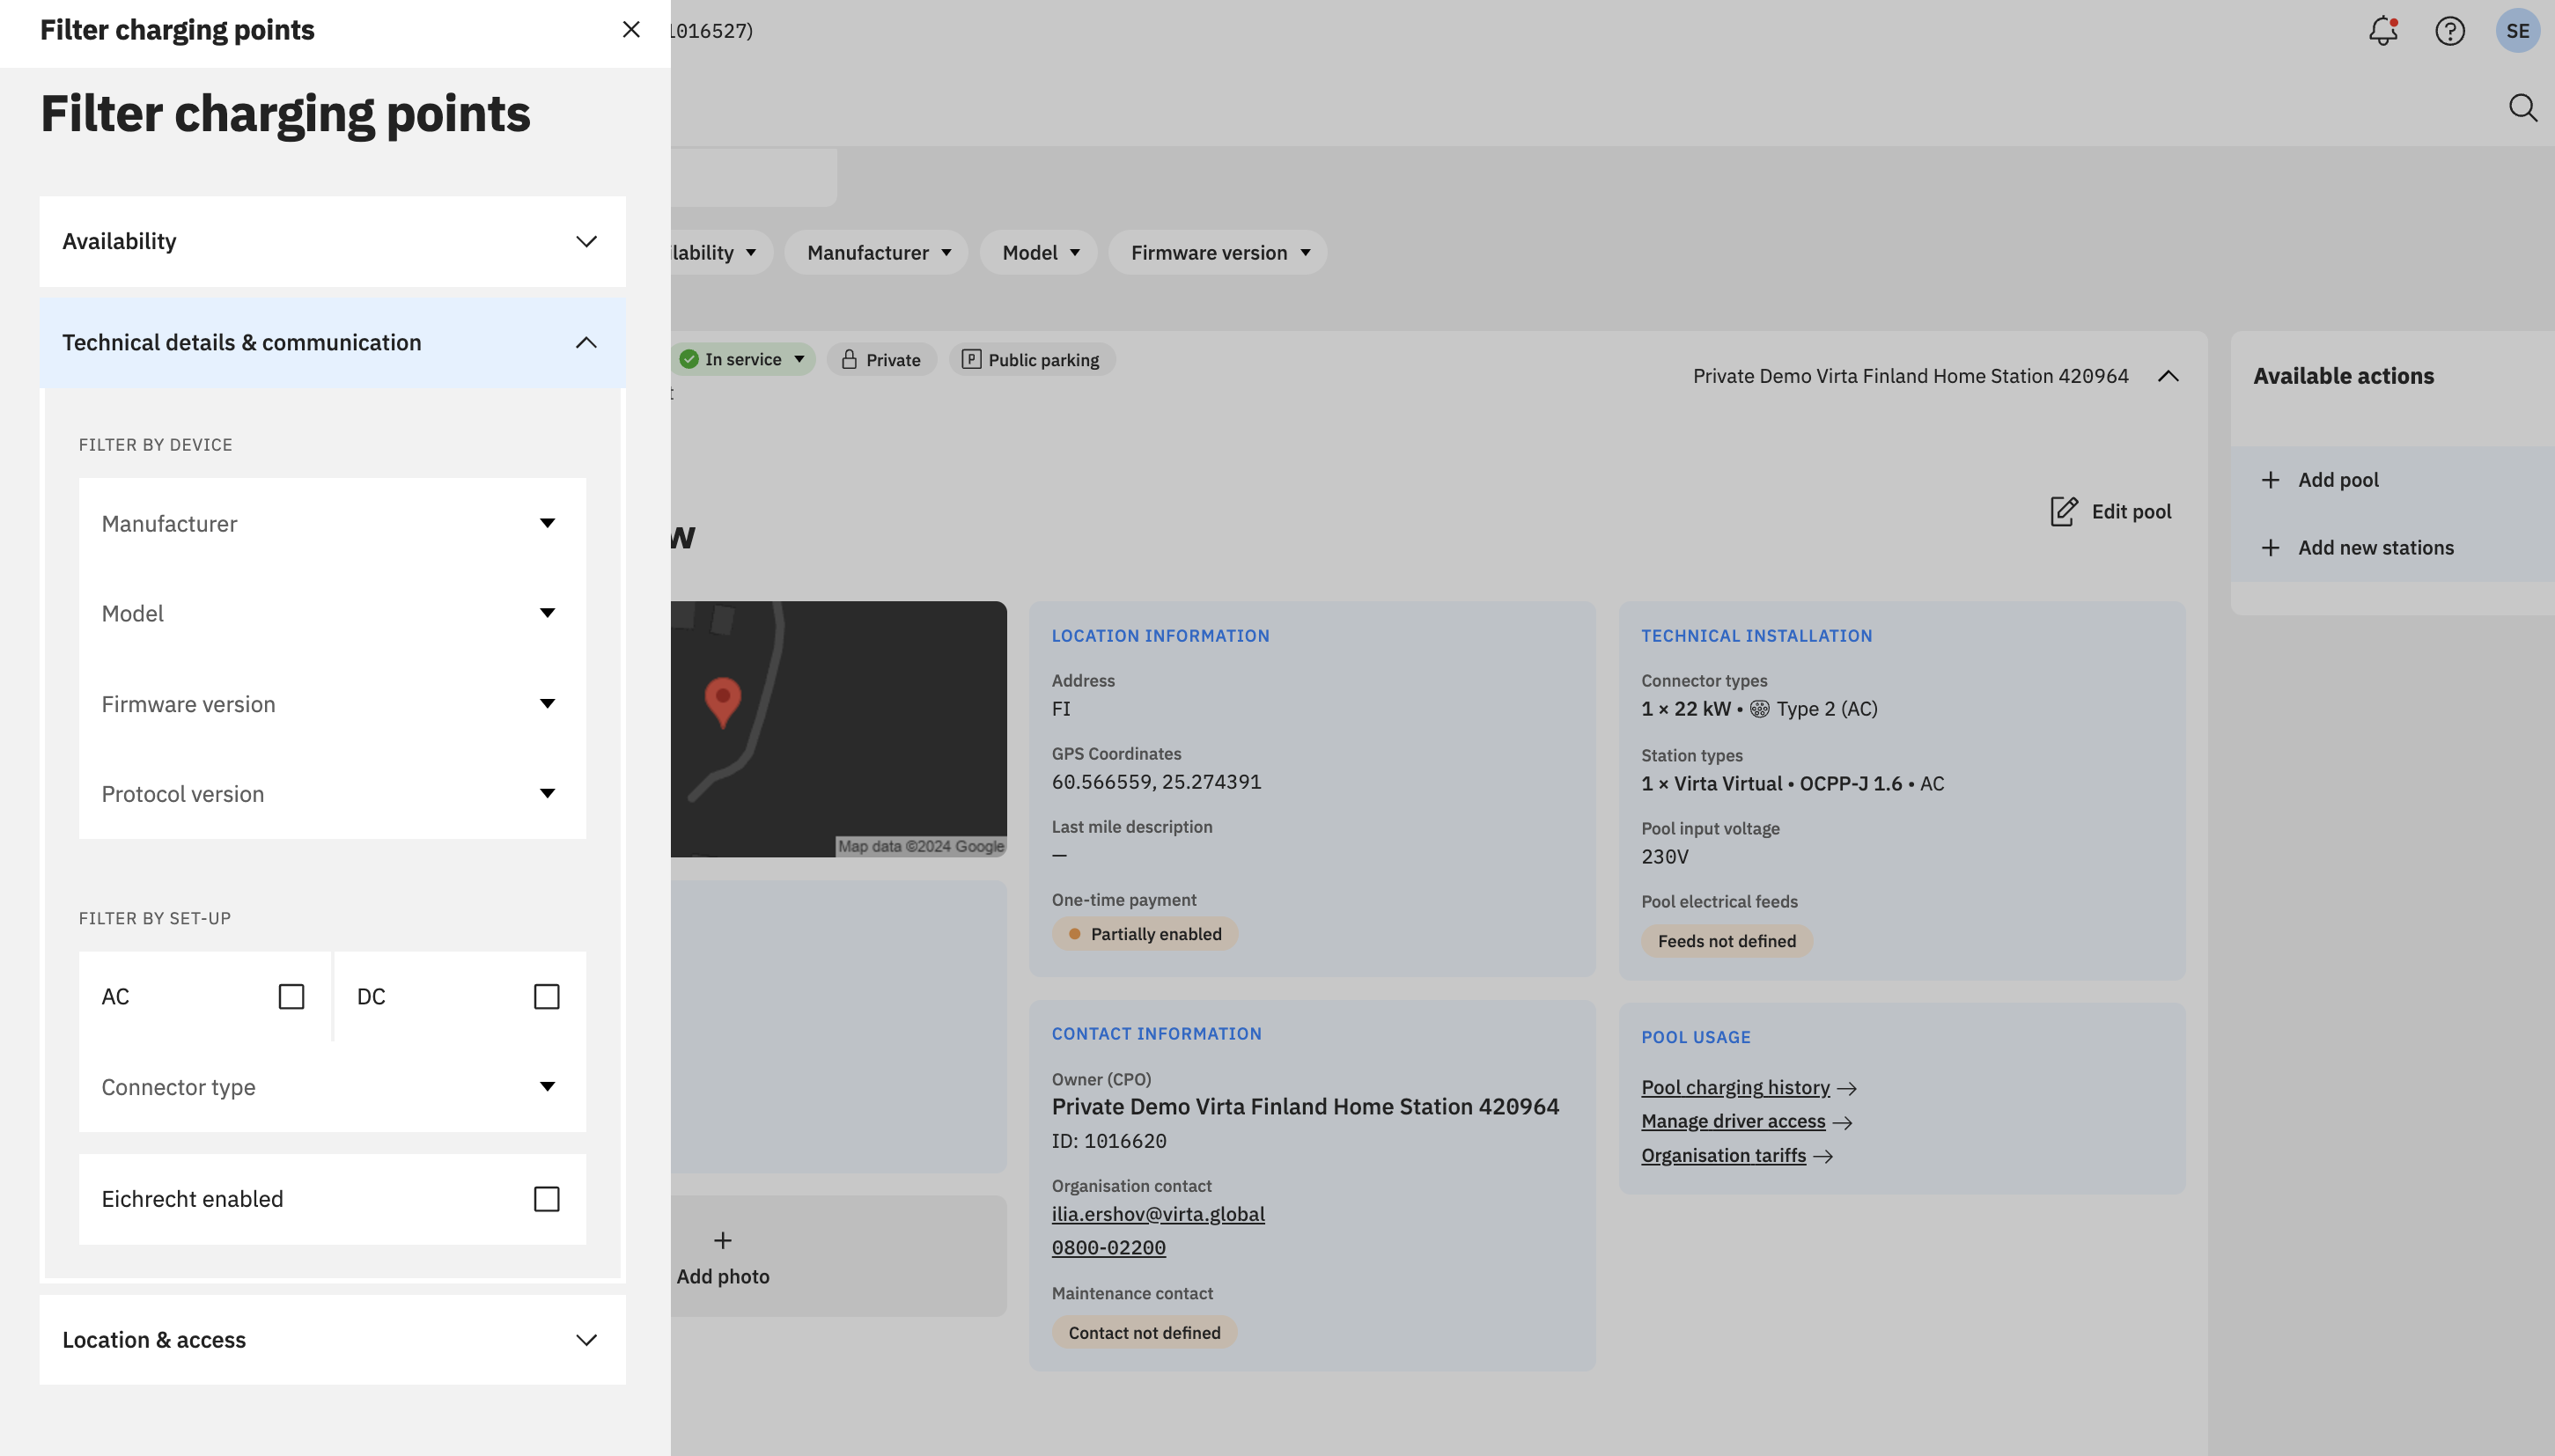Image resolution: width=2555 pixels, height=1456 pixels.
Task: Click the Contact not defined badge
Action: coord(1145,1333)
